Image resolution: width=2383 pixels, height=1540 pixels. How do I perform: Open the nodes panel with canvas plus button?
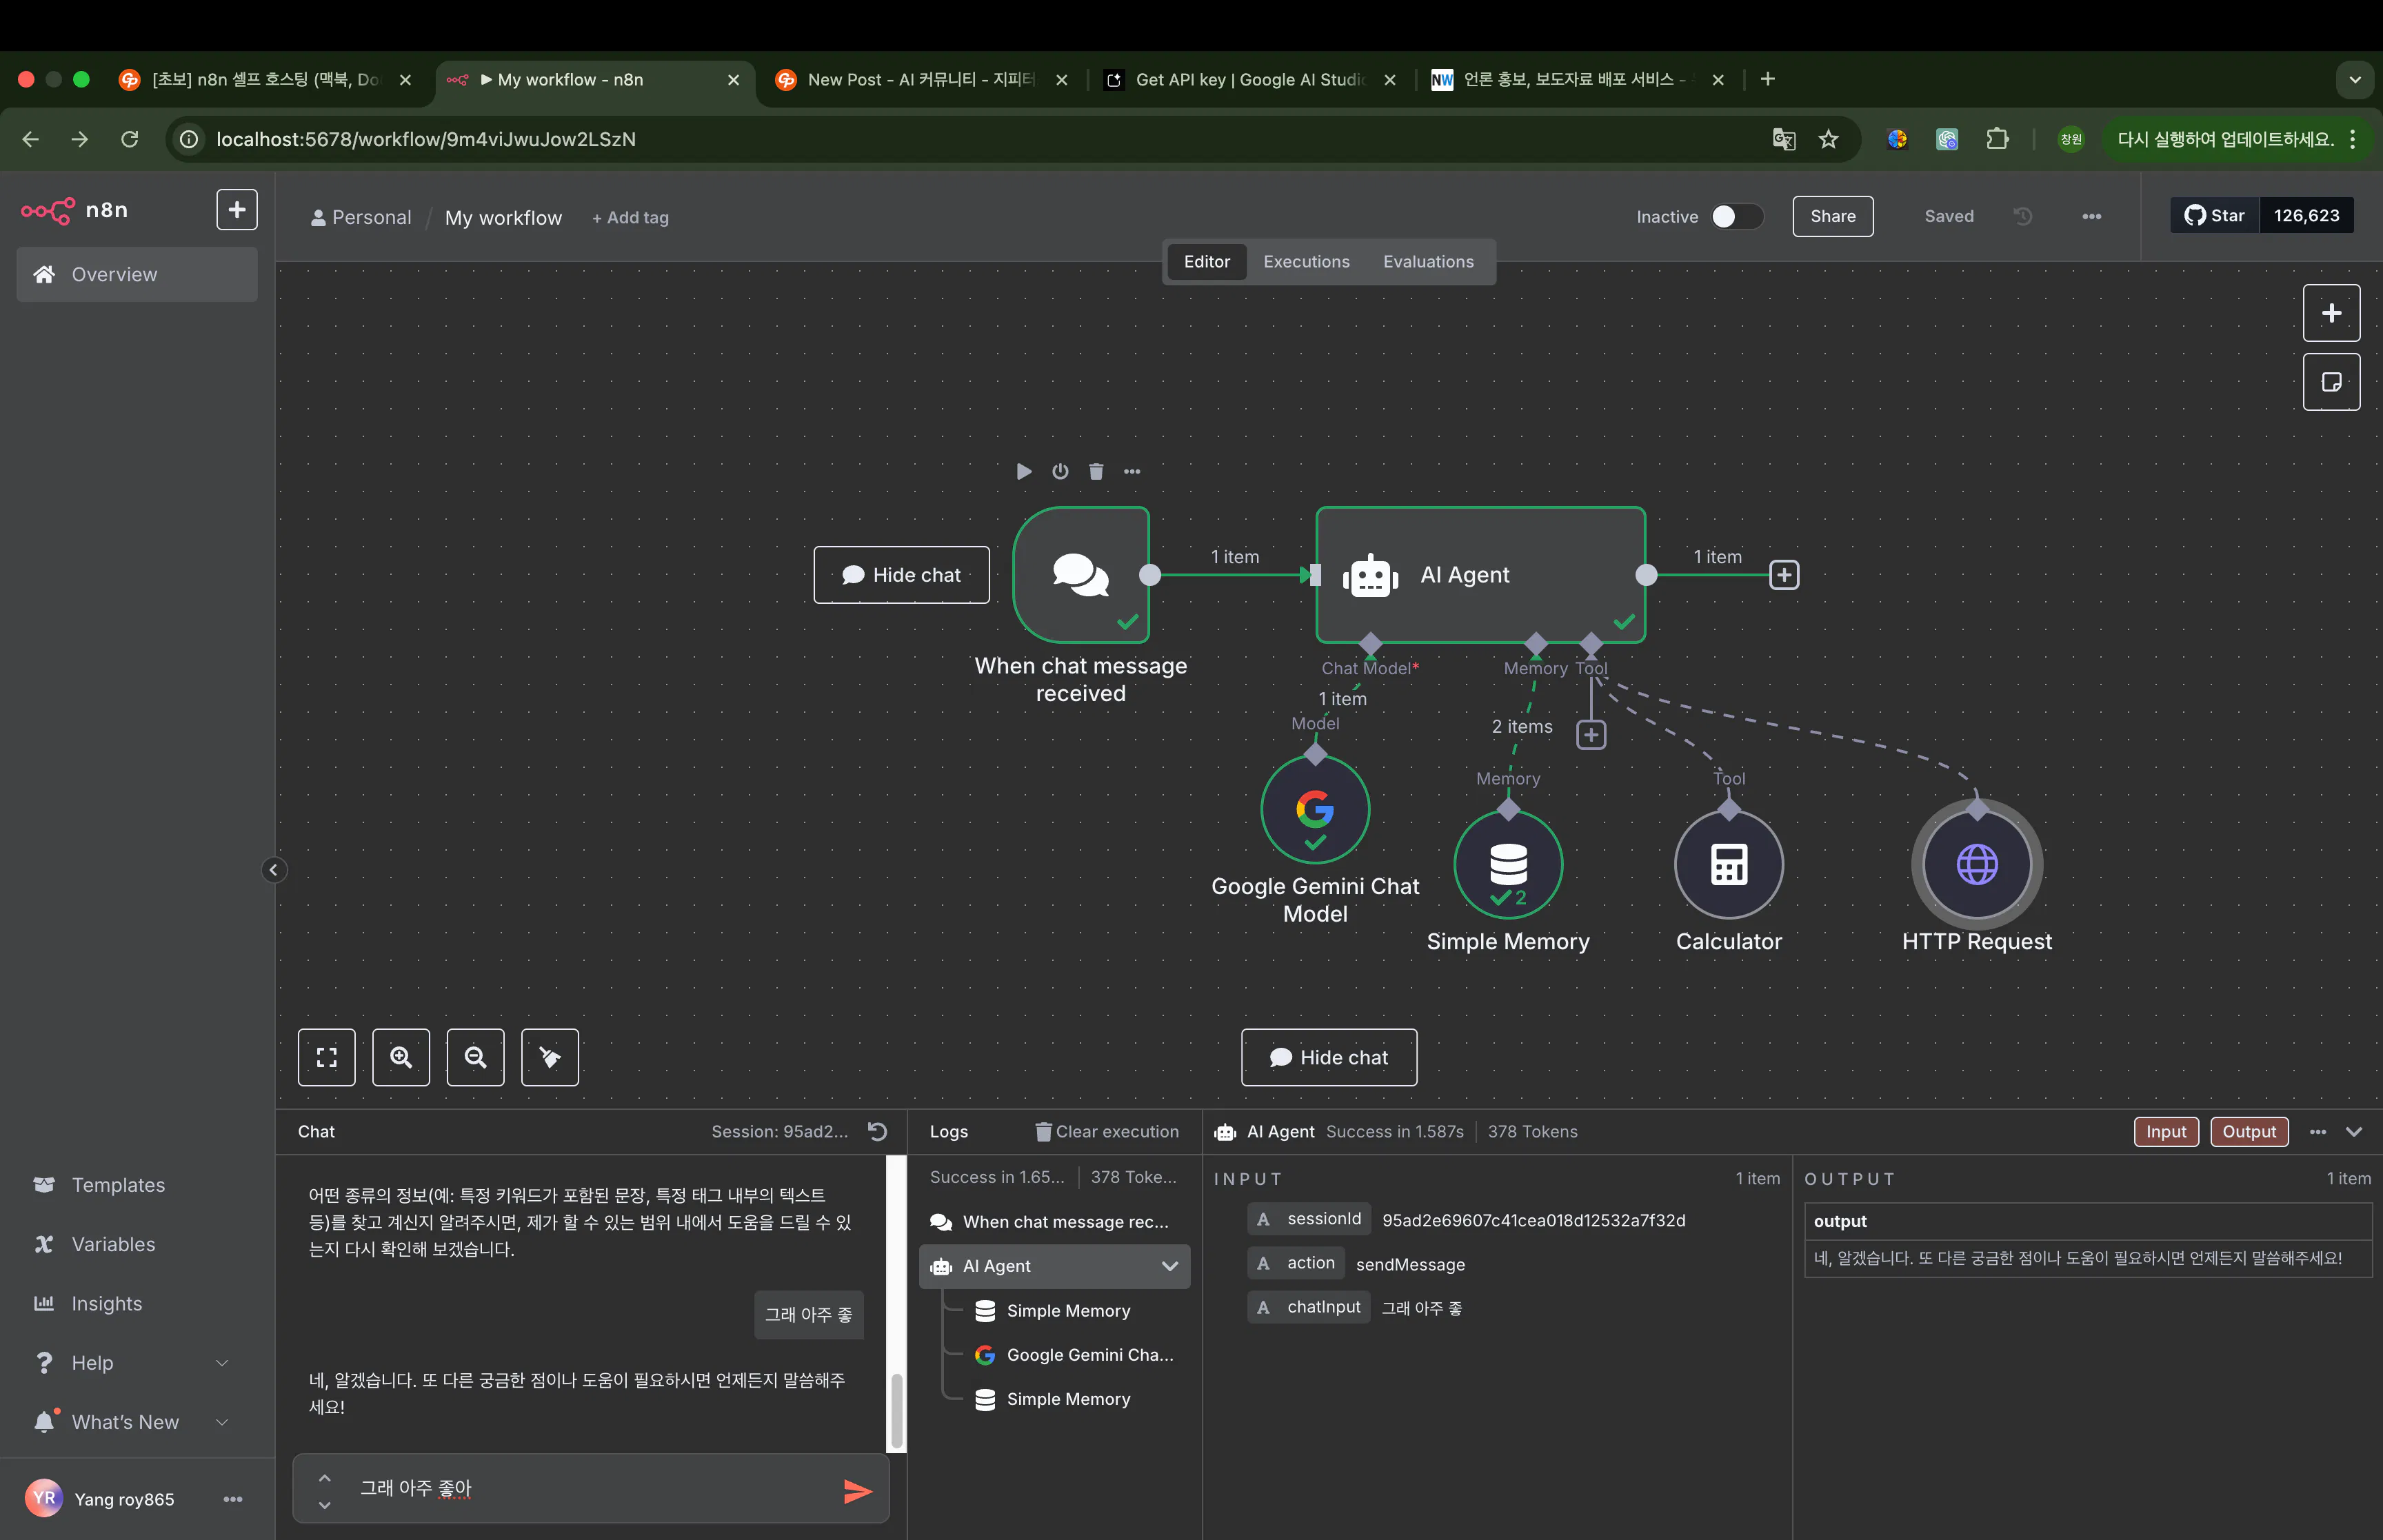[2332, 313]
